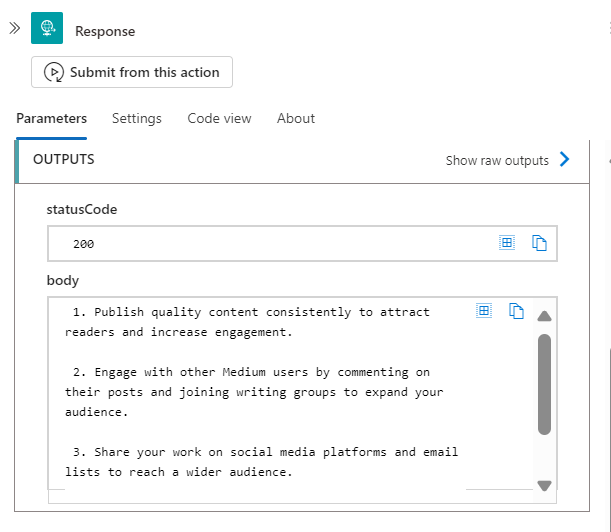Click the body scrollbar up arrow
Image resolution: width=611 pixels, height=532 pixels.
(x=544, y=316)
